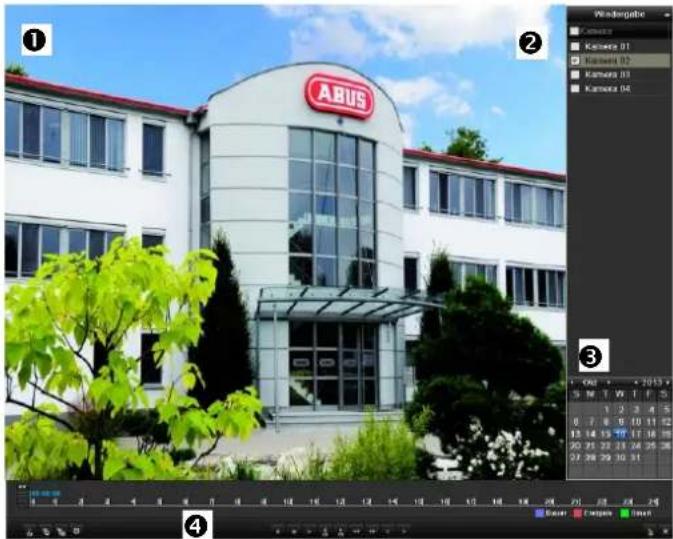
Task: Click the blue Dauer legend swatch
Action: pyautogui.click(x=539, y=513)
